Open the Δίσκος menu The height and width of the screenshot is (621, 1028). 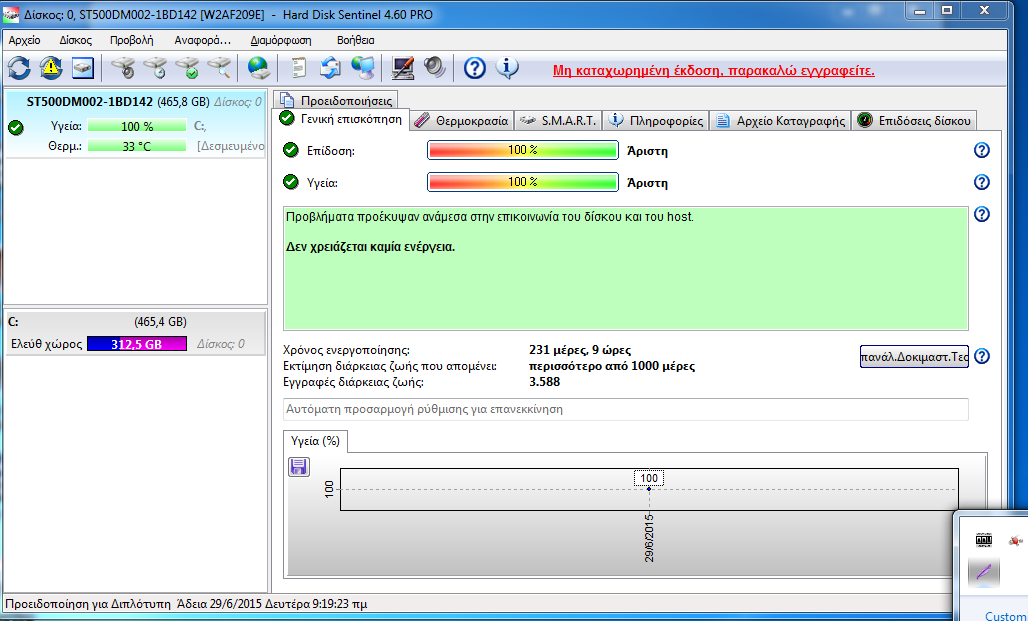[x=75, y=40]
